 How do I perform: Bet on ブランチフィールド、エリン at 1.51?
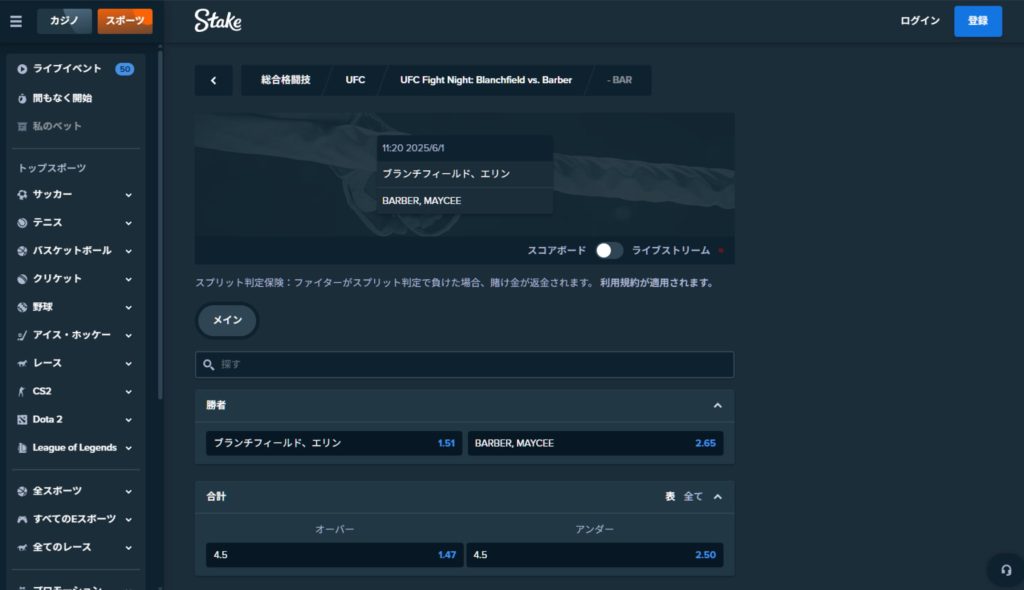click(334, 443)
